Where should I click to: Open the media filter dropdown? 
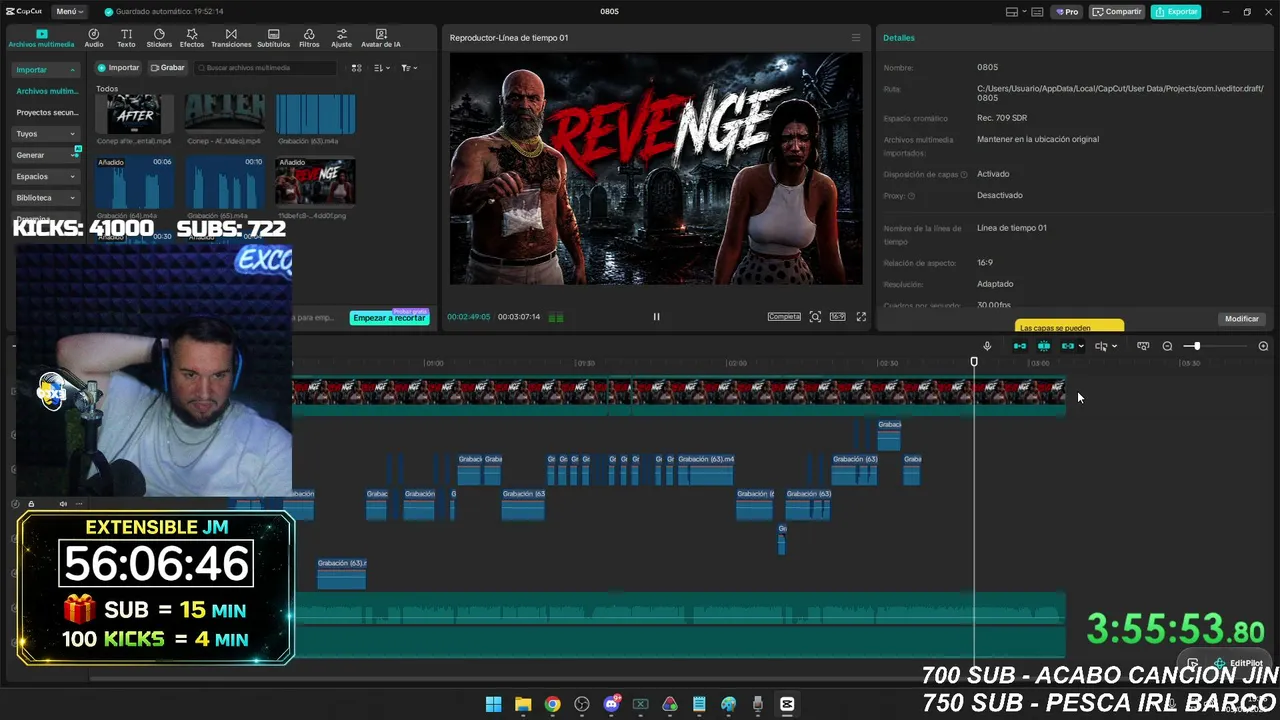pyautogui.click(x=409, y=68)
